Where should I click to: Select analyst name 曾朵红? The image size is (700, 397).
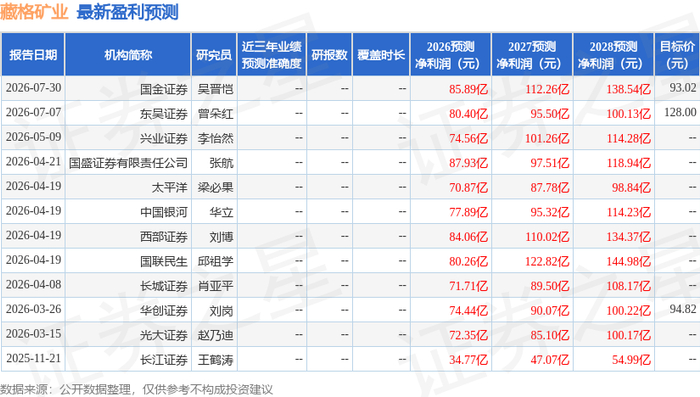[216, 114]
